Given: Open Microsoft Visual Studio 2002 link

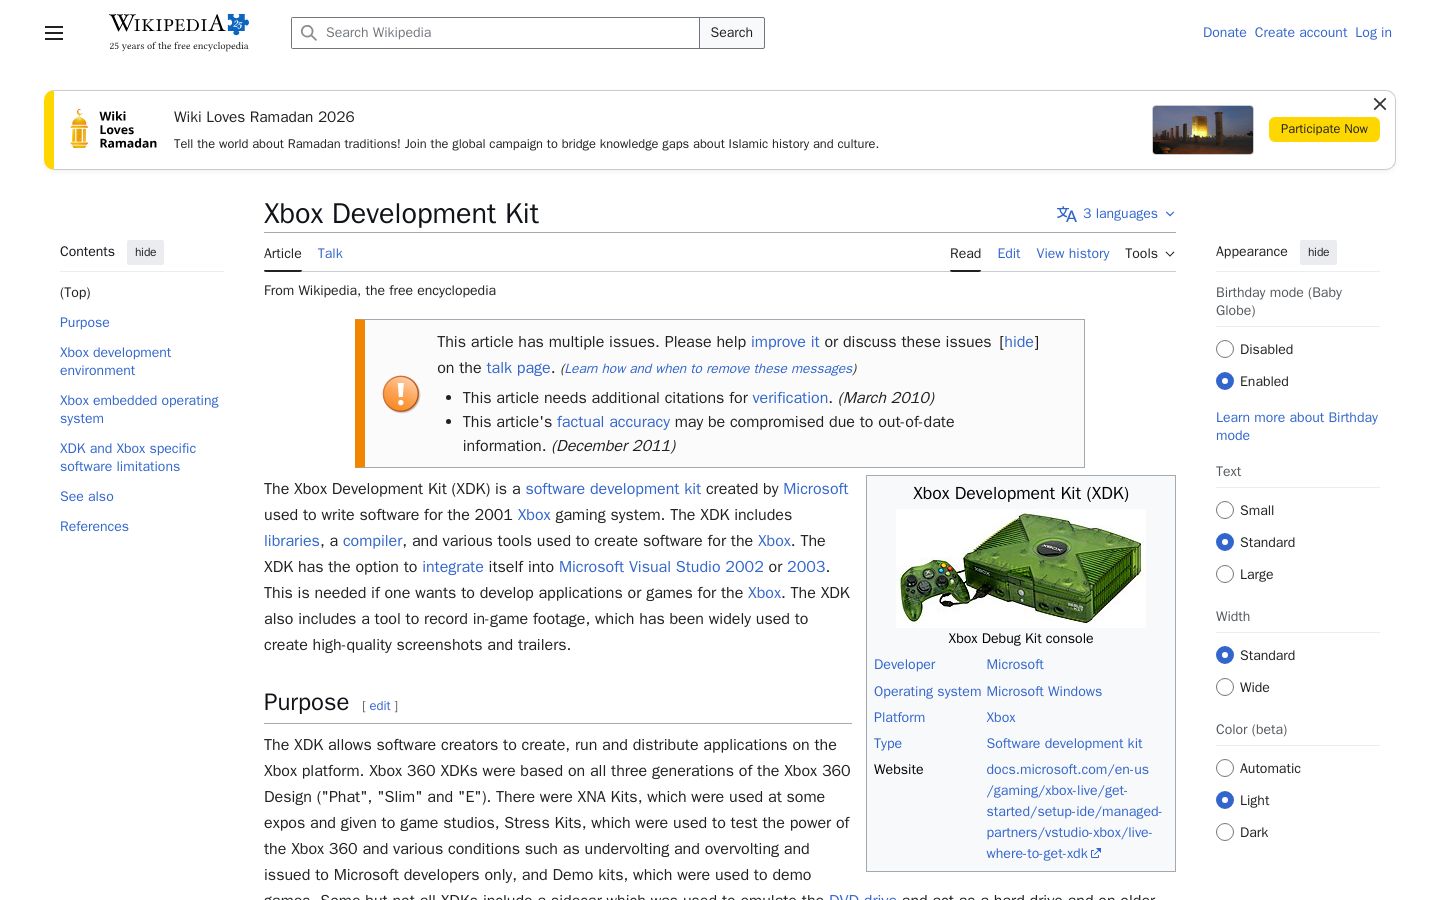Looking at the screenshot, I should pyautogui.click(x=661, y=567).
